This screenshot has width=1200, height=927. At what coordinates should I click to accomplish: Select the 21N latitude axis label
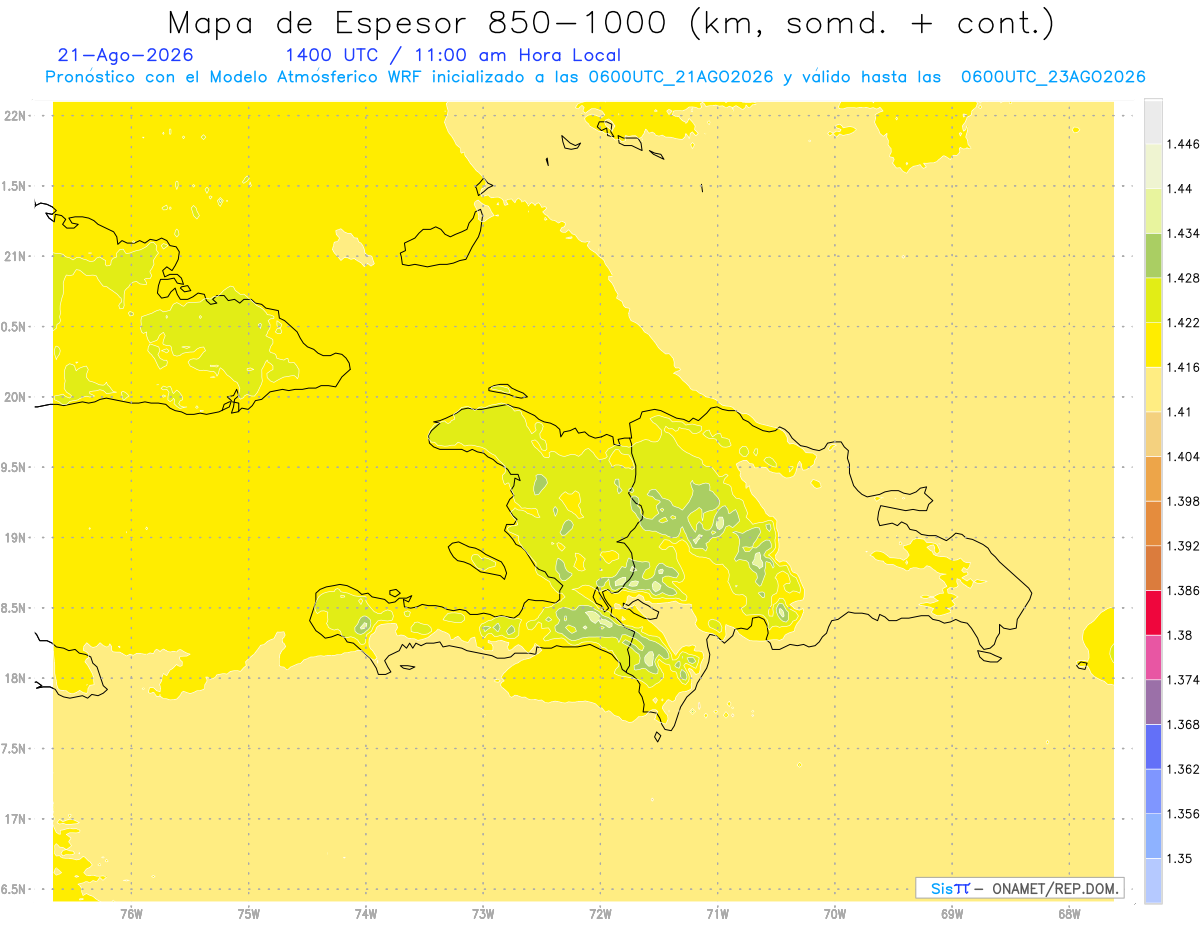point(16,256)
